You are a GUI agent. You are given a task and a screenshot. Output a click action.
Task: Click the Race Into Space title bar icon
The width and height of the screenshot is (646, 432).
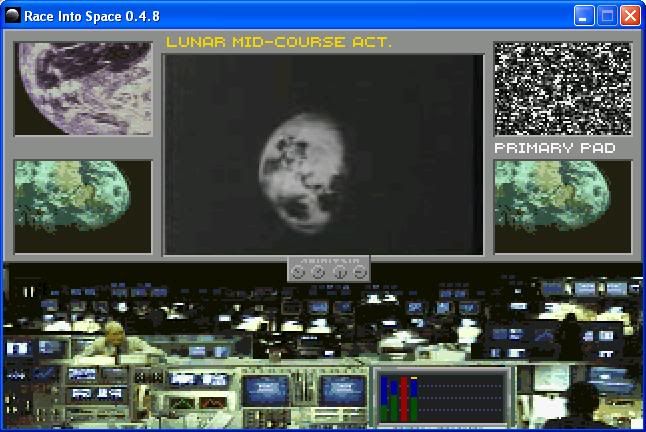tap(13, 16)
